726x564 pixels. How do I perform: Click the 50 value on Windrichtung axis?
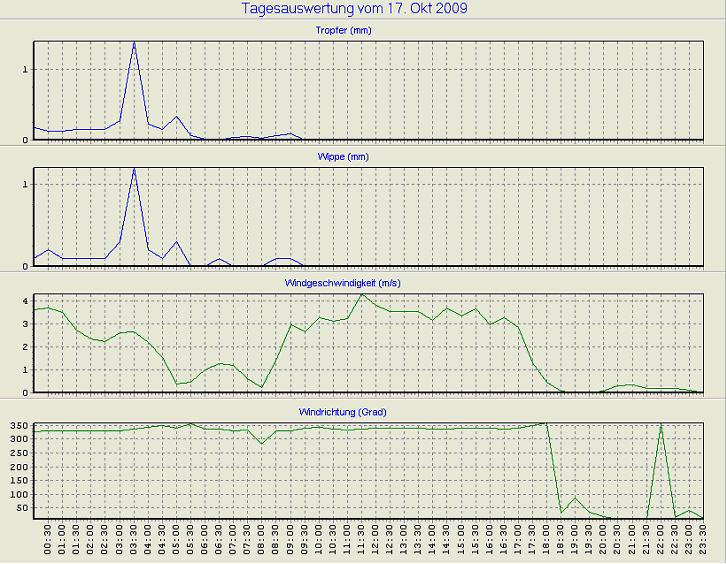[x=22, y=507]
